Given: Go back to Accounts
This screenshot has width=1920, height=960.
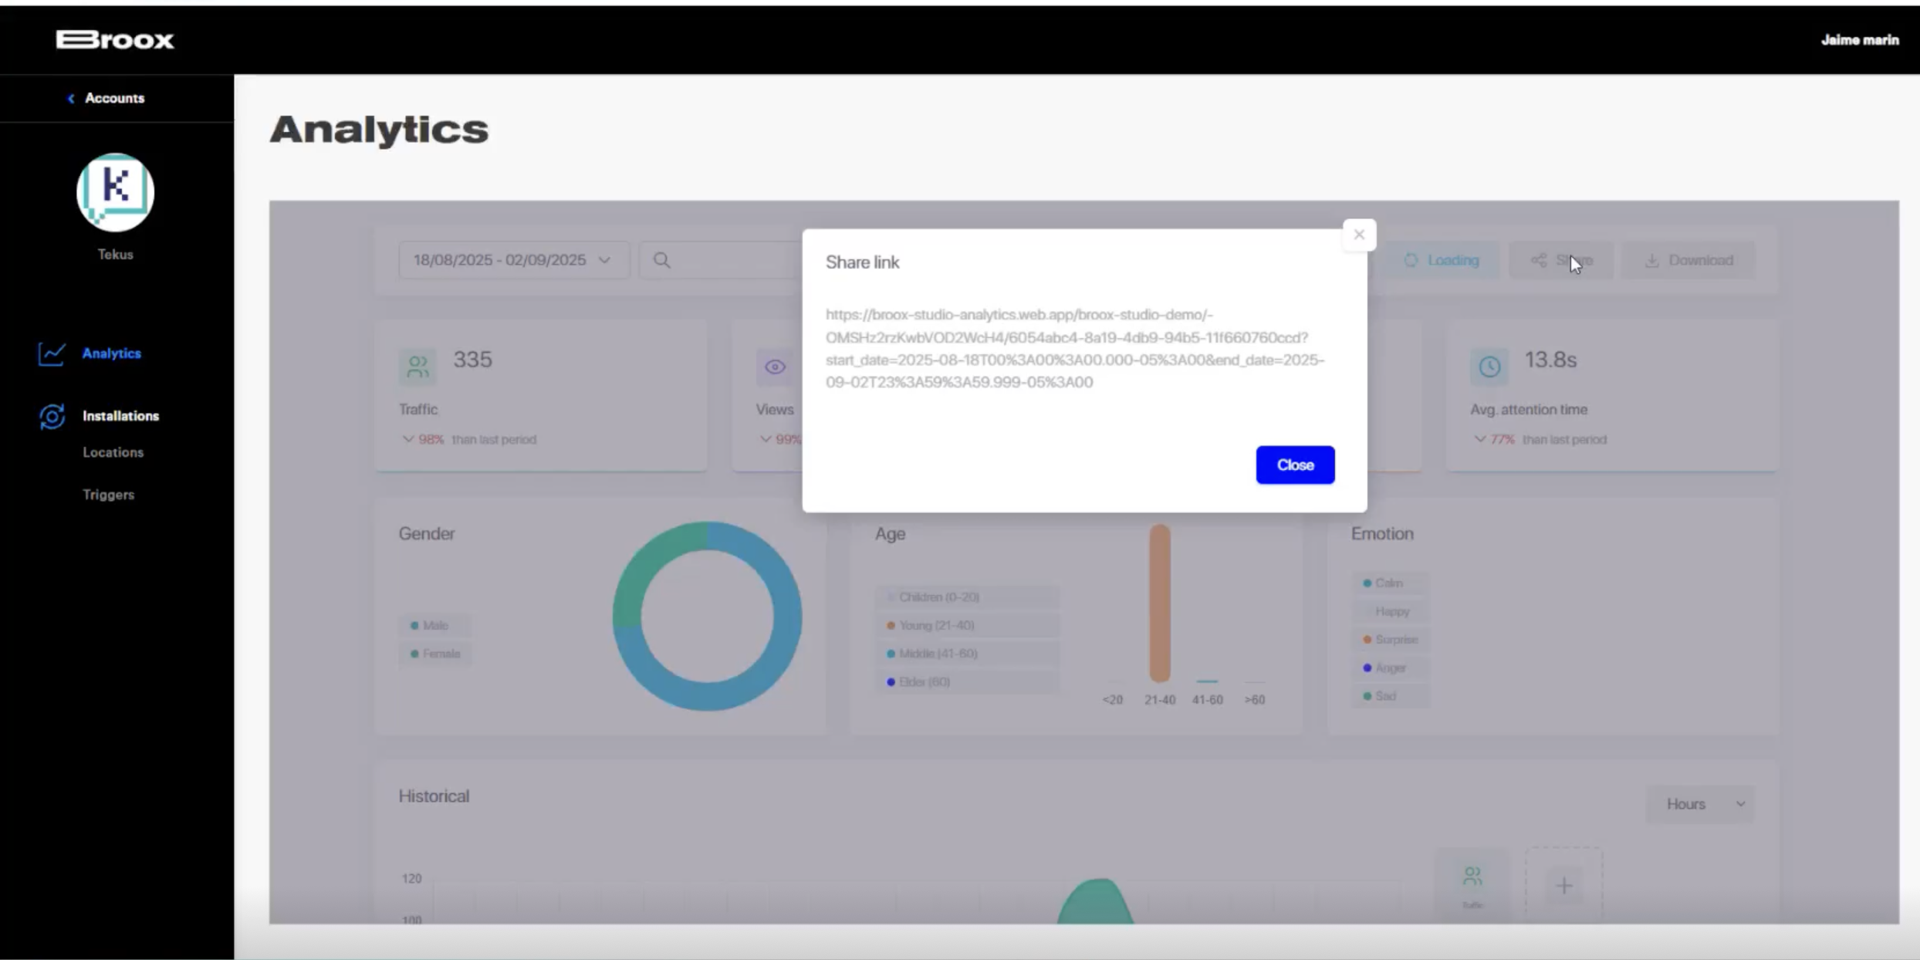Looking at the screenshot, I should click(107, 98).
